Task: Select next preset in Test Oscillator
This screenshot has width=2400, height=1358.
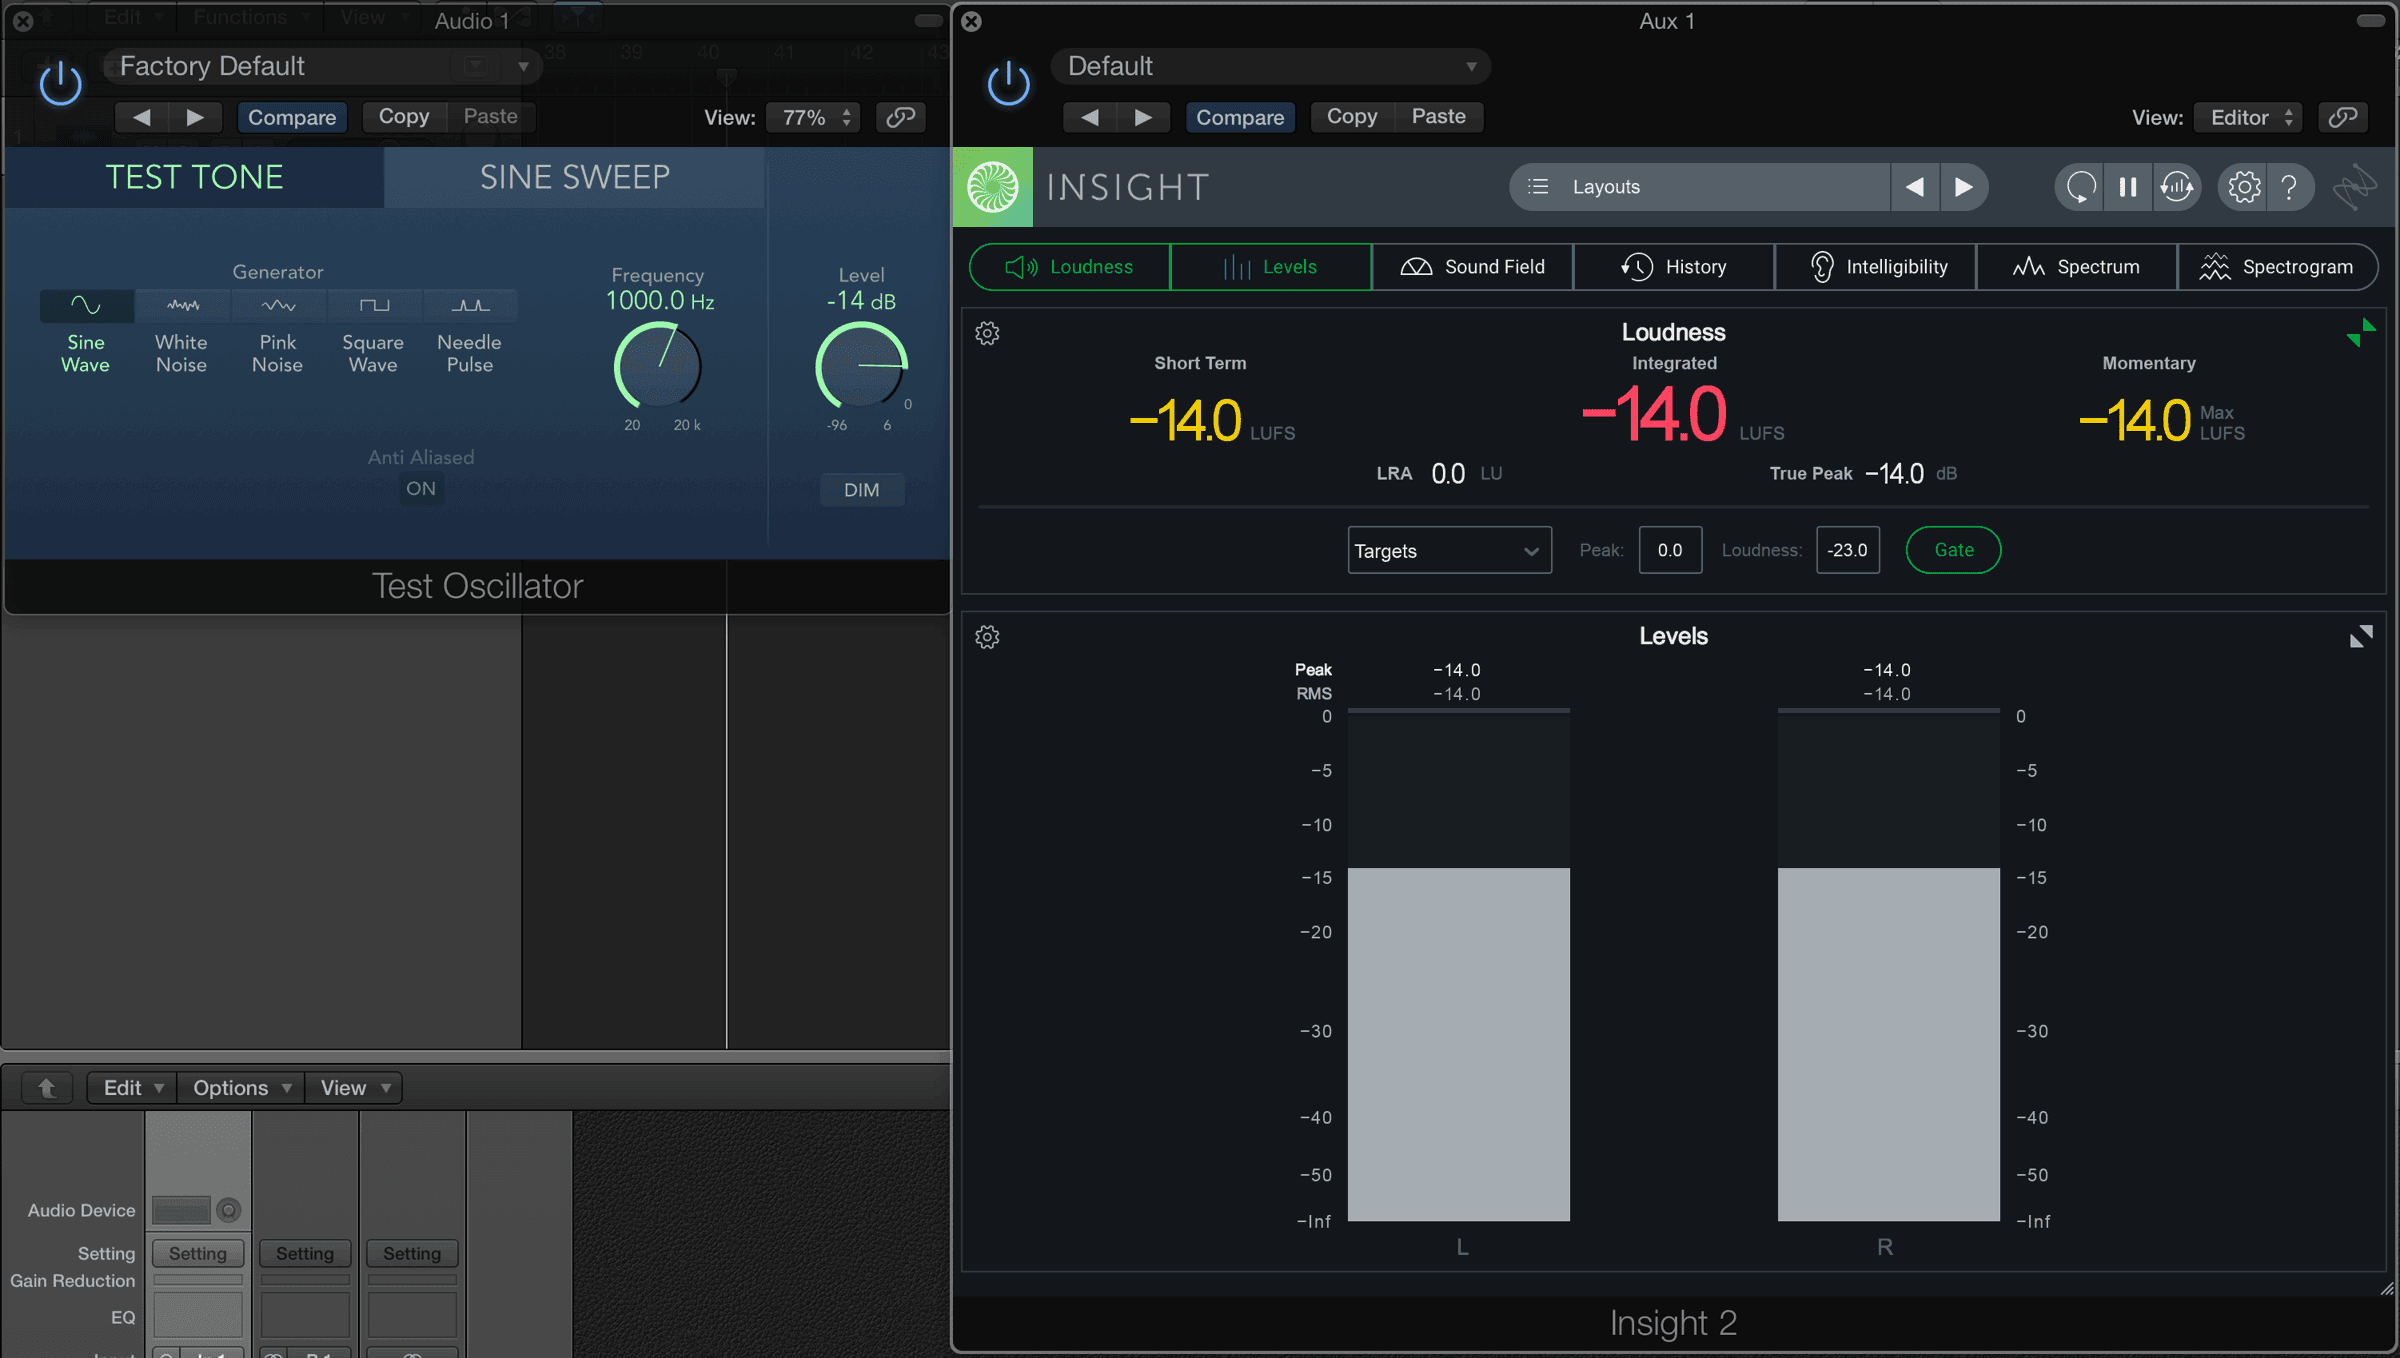Action: click(195, 117)
